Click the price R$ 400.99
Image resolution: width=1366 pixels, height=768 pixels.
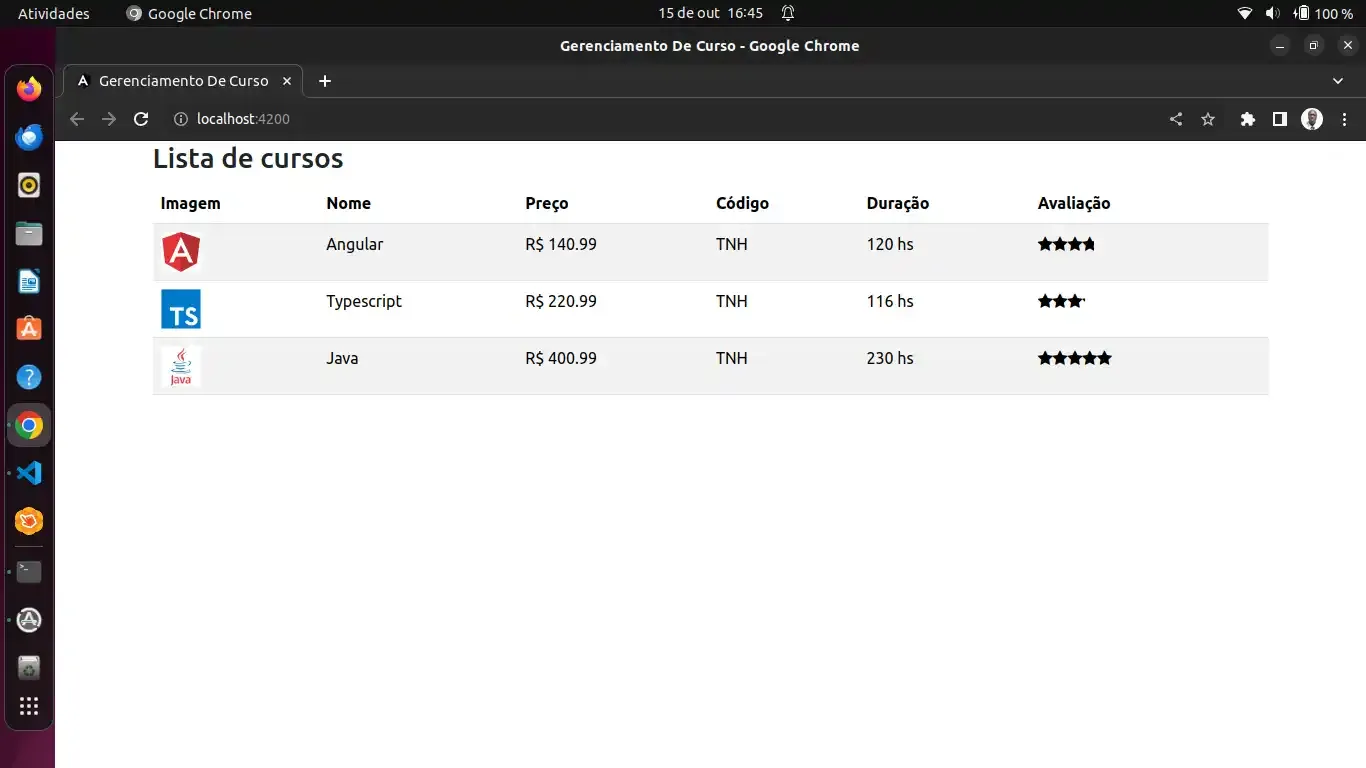[561, 358]
